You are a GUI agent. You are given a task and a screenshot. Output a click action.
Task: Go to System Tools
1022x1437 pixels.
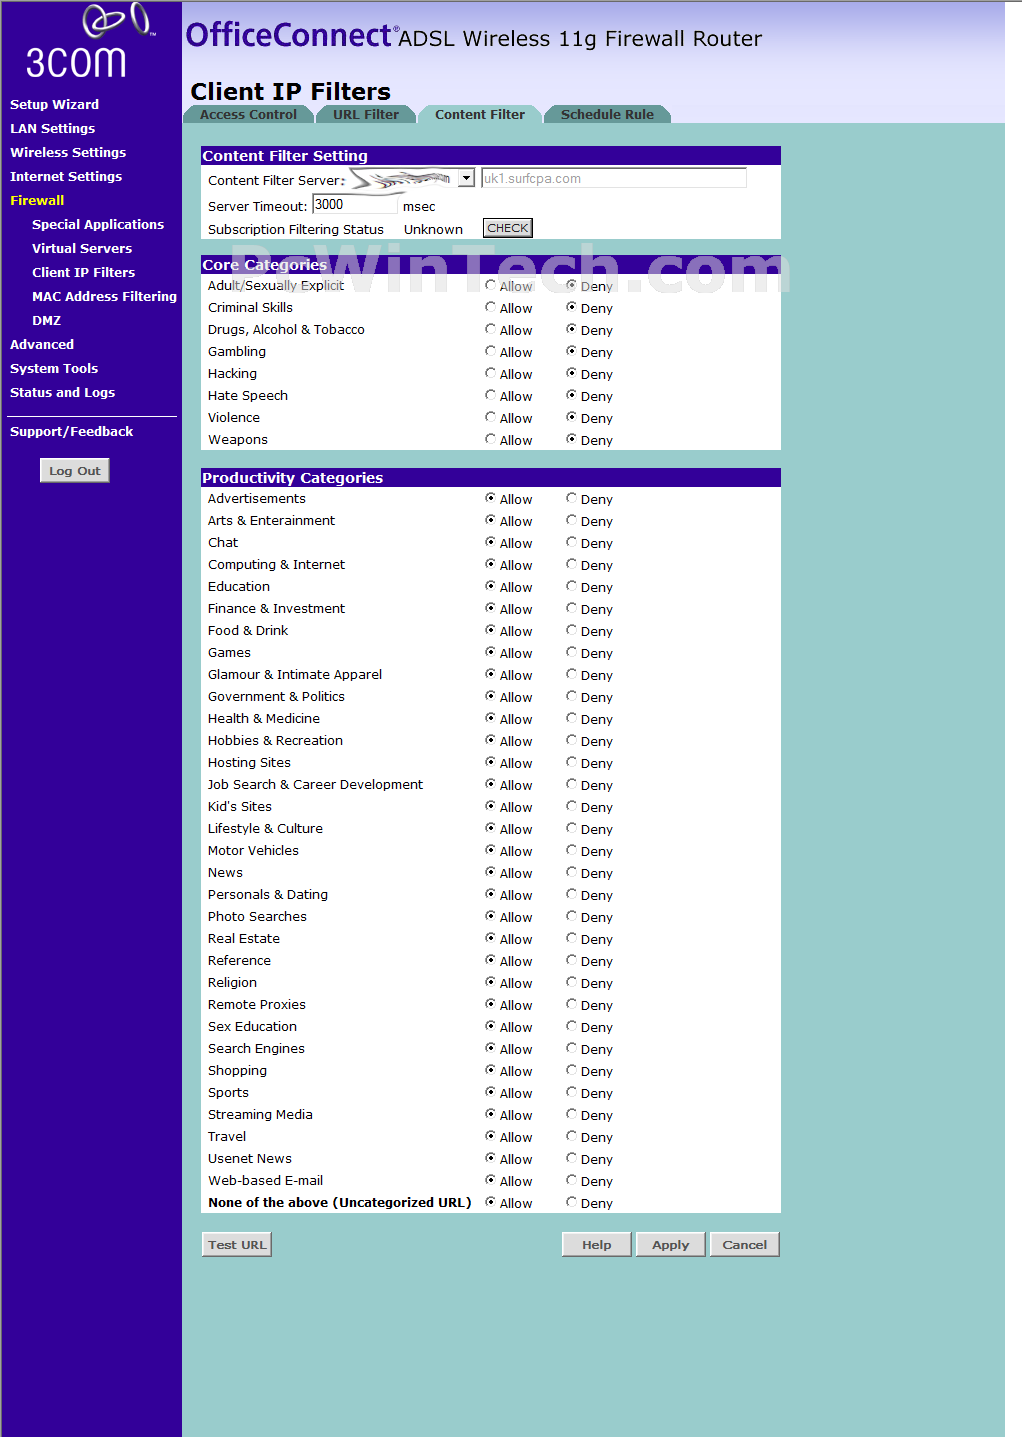point(54,368)
